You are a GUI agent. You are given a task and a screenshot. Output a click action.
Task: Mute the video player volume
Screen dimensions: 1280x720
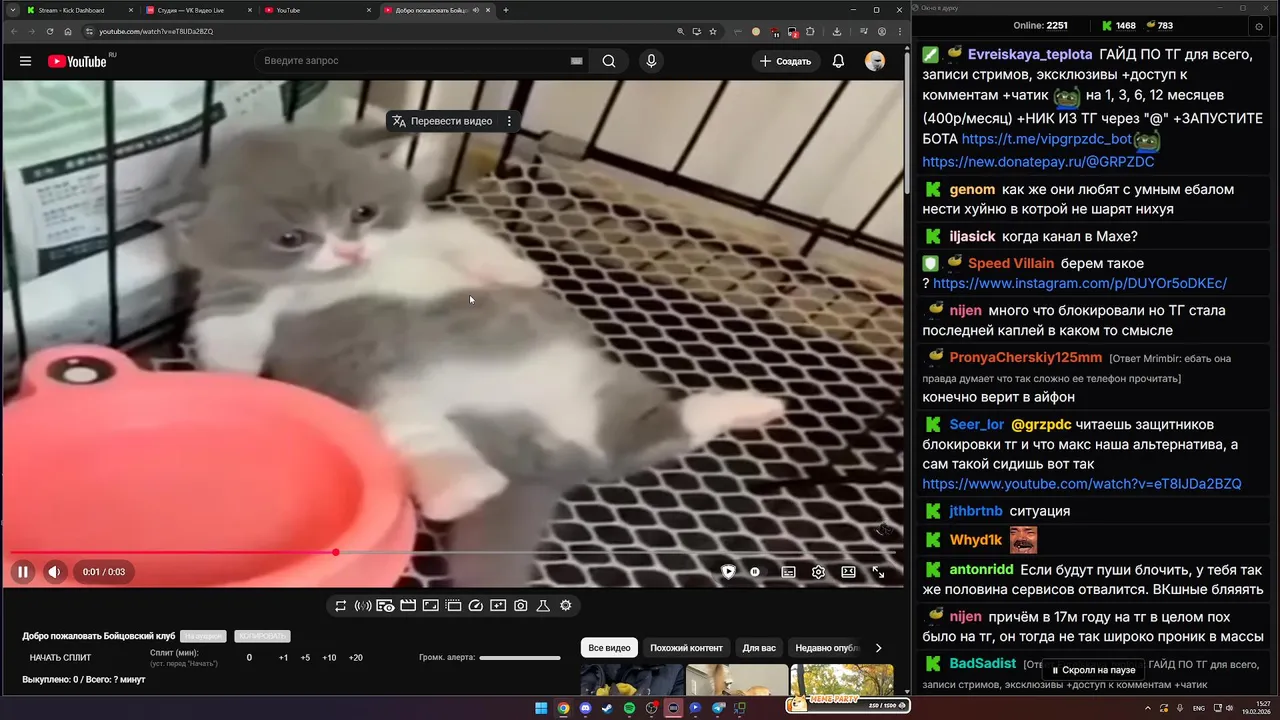click(54, 572)
